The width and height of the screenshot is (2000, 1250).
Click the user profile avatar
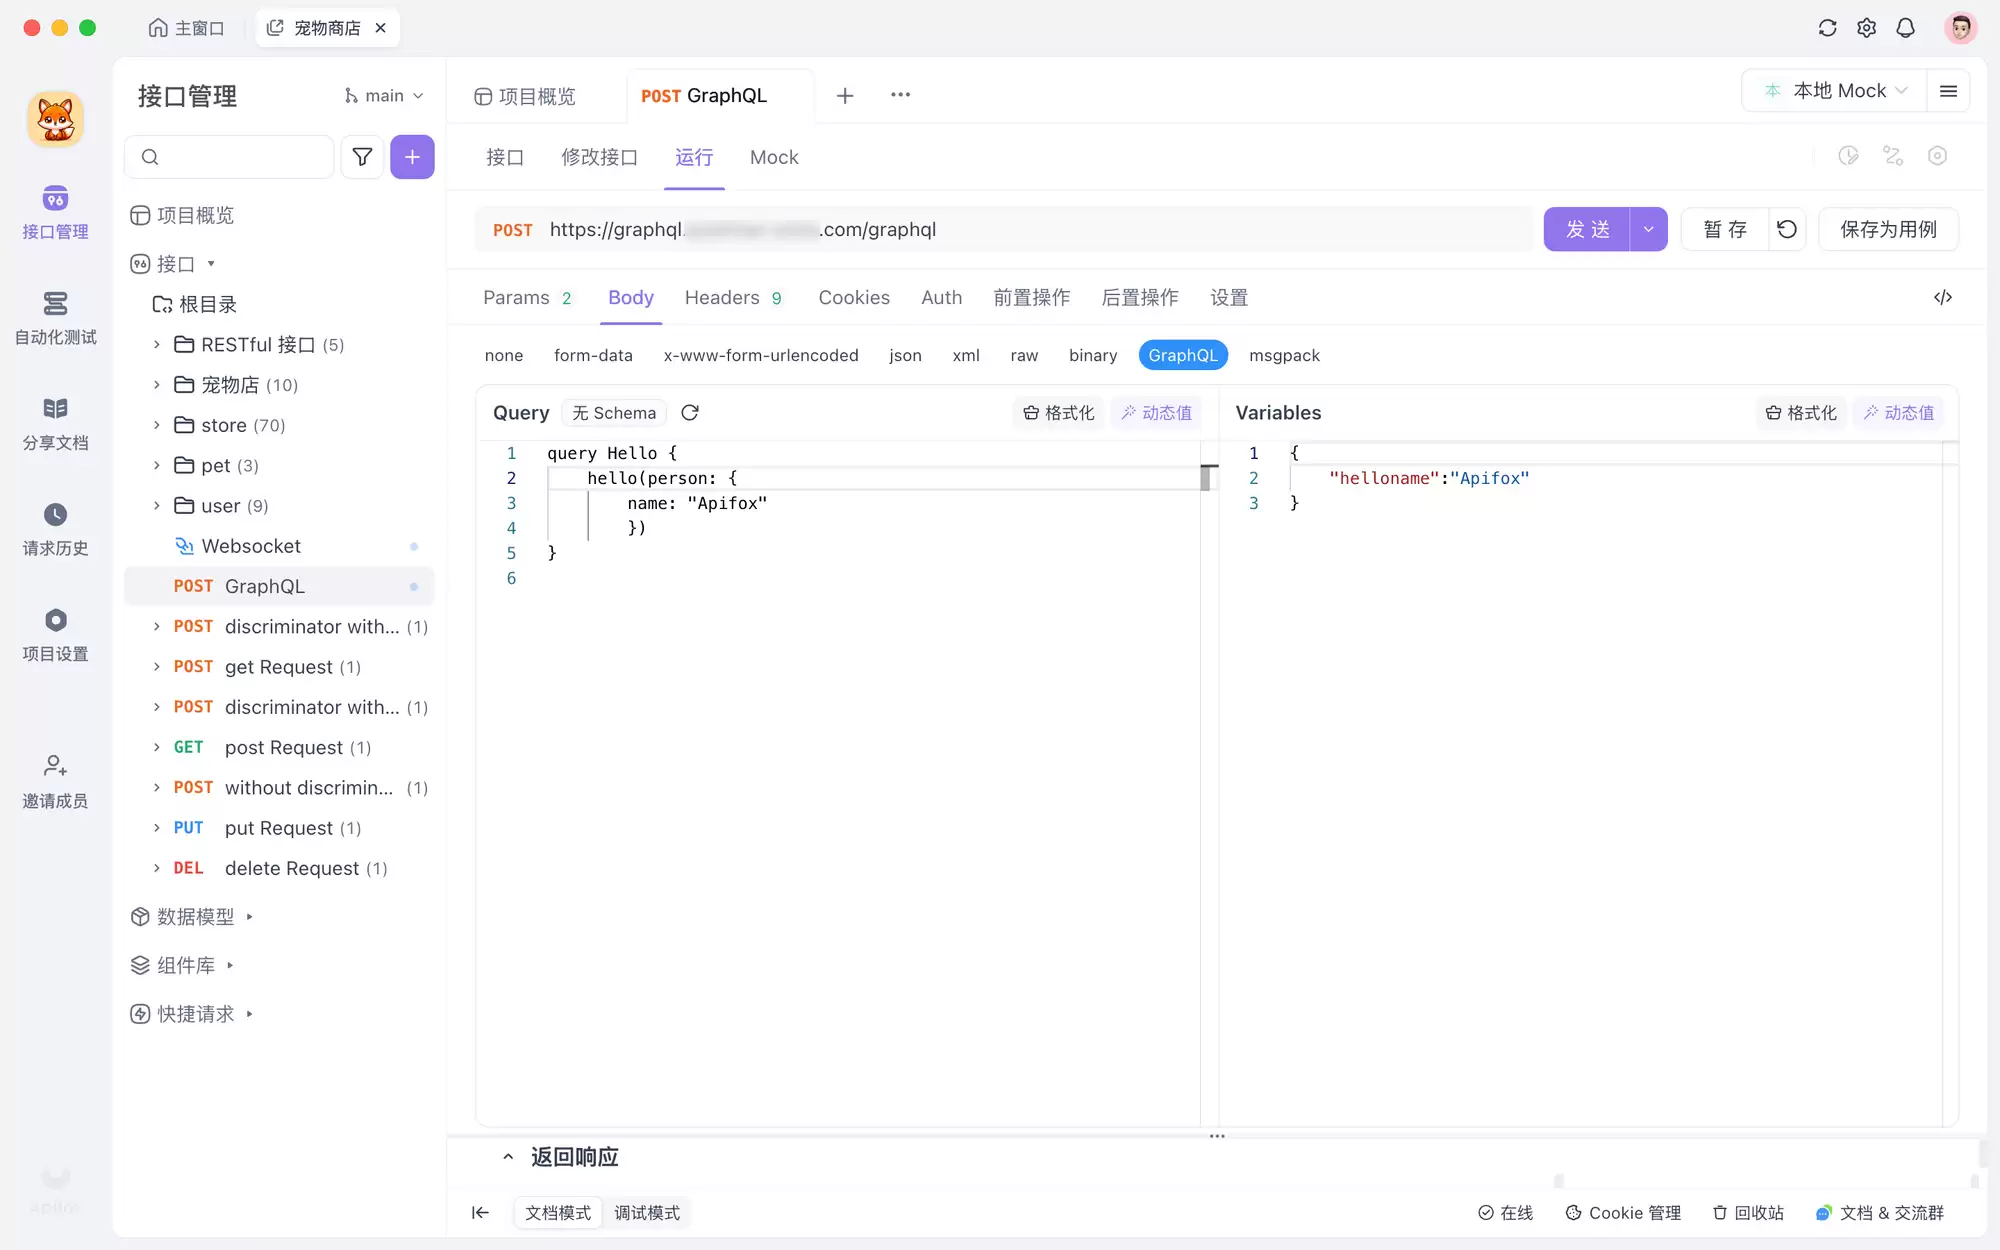pyautogui.click(x=1960, y=28)
